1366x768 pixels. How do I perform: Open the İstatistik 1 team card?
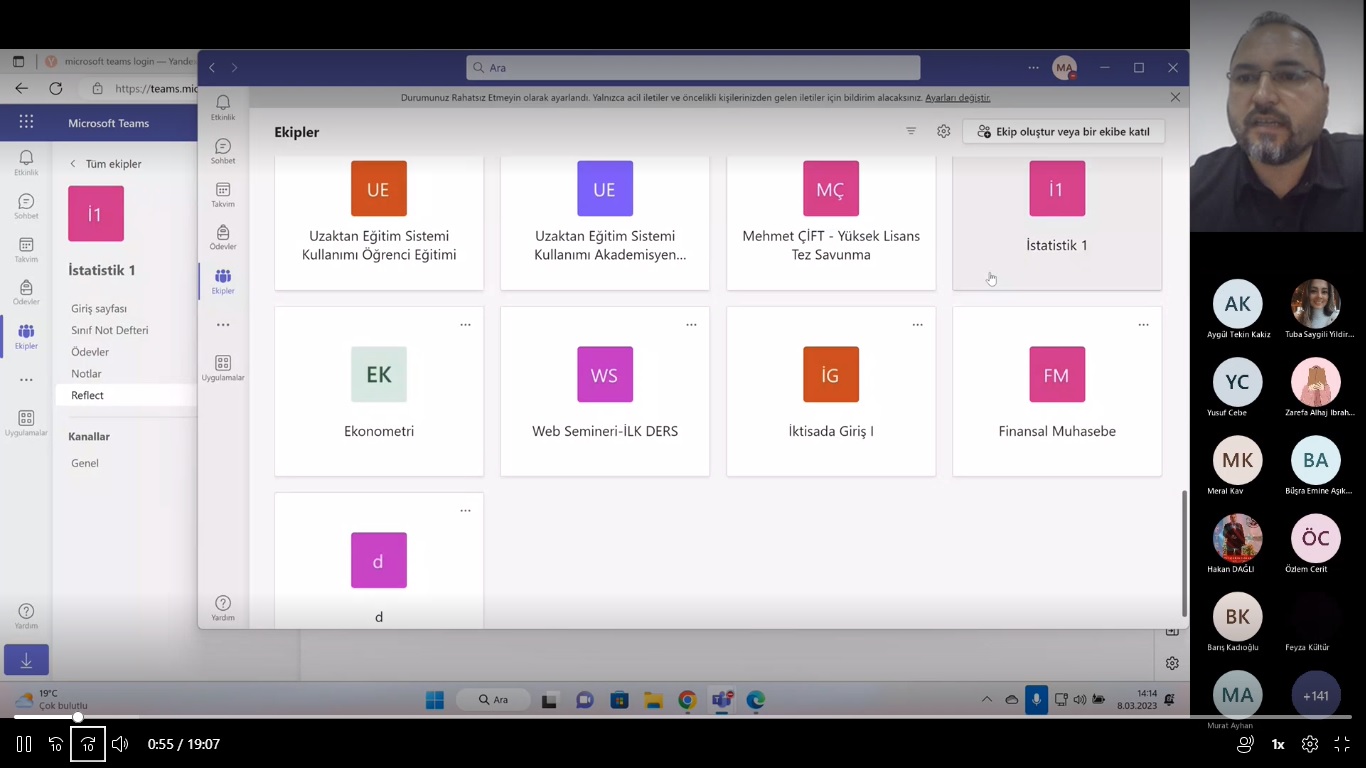point(1057,223)
